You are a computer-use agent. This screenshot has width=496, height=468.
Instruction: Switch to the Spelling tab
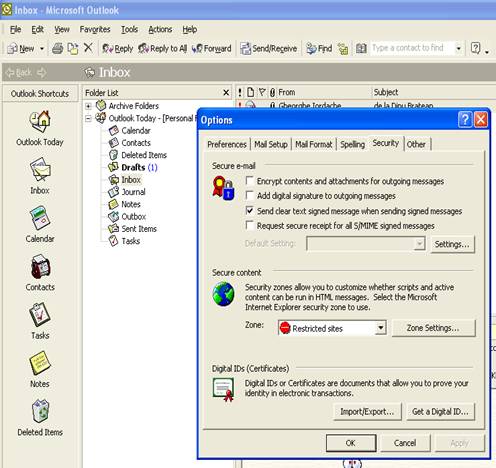[x=352, y=144]
